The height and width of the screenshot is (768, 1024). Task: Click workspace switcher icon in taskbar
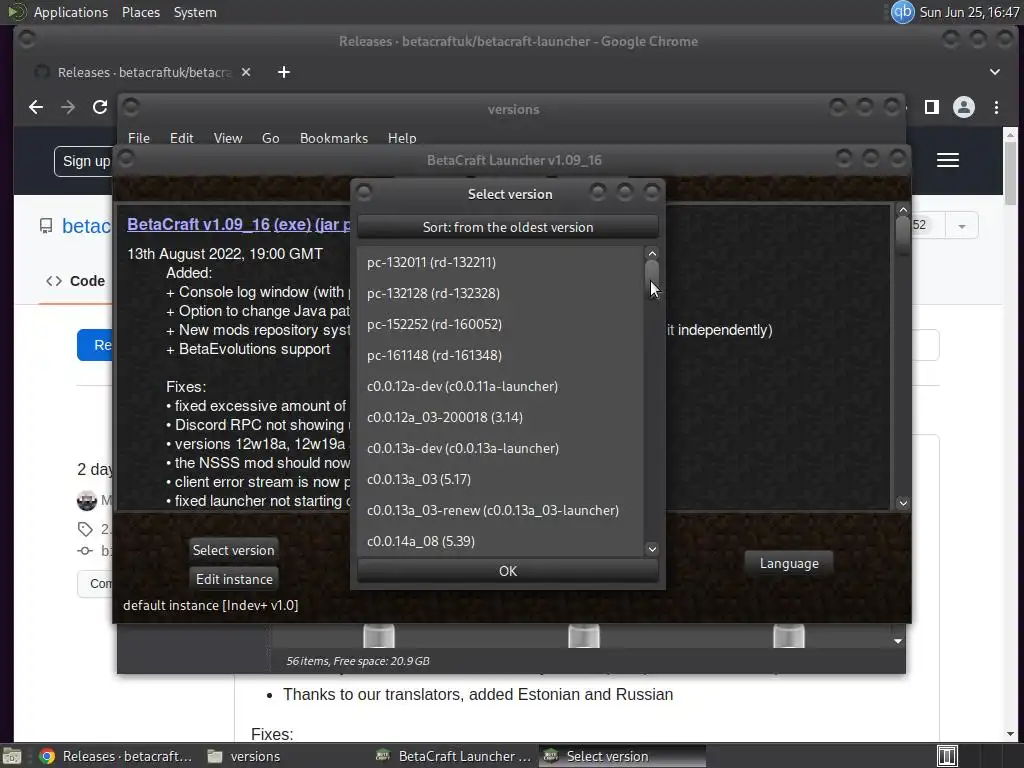tap(947, 756)
